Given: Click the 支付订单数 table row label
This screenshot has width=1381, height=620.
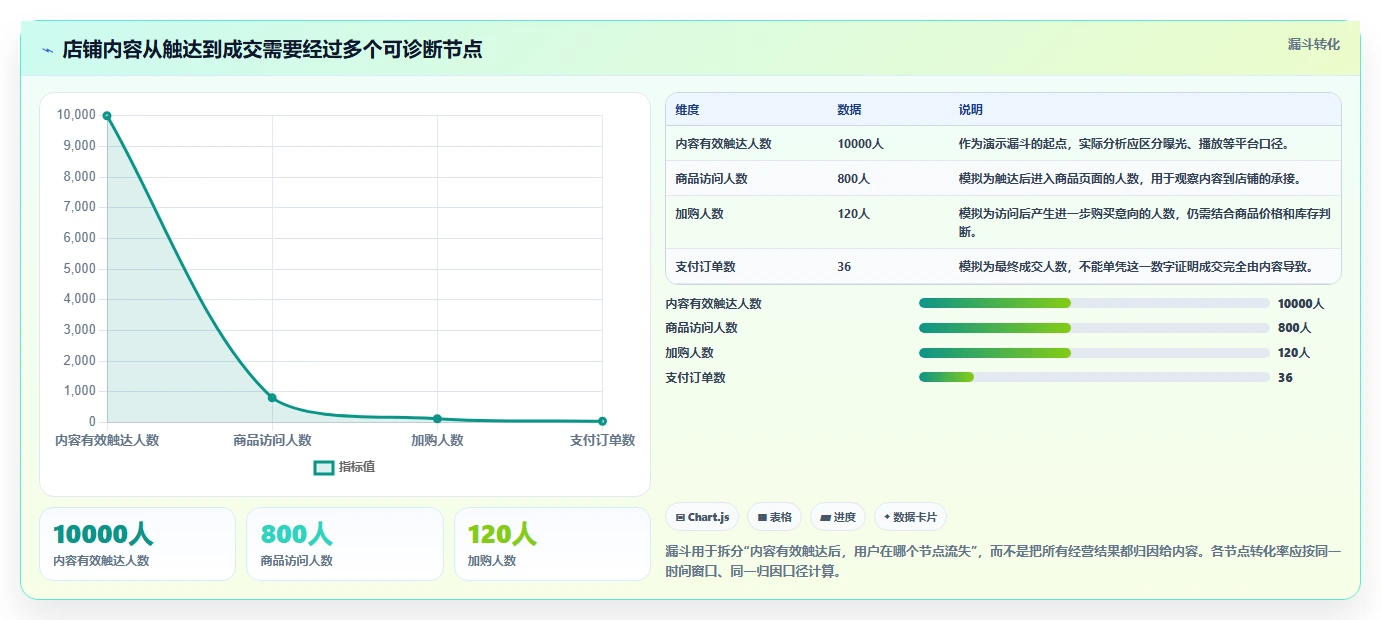Looking at the screenshot, I should 705,267.
